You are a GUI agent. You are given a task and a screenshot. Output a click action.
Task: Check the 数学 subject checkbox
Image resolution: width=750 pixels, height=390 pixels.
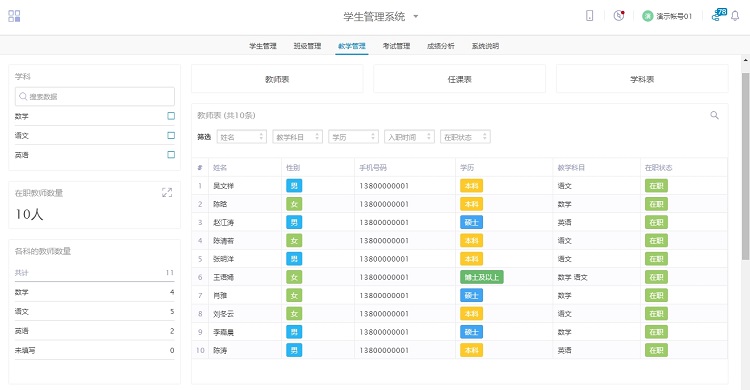click(x=171, y=116)
